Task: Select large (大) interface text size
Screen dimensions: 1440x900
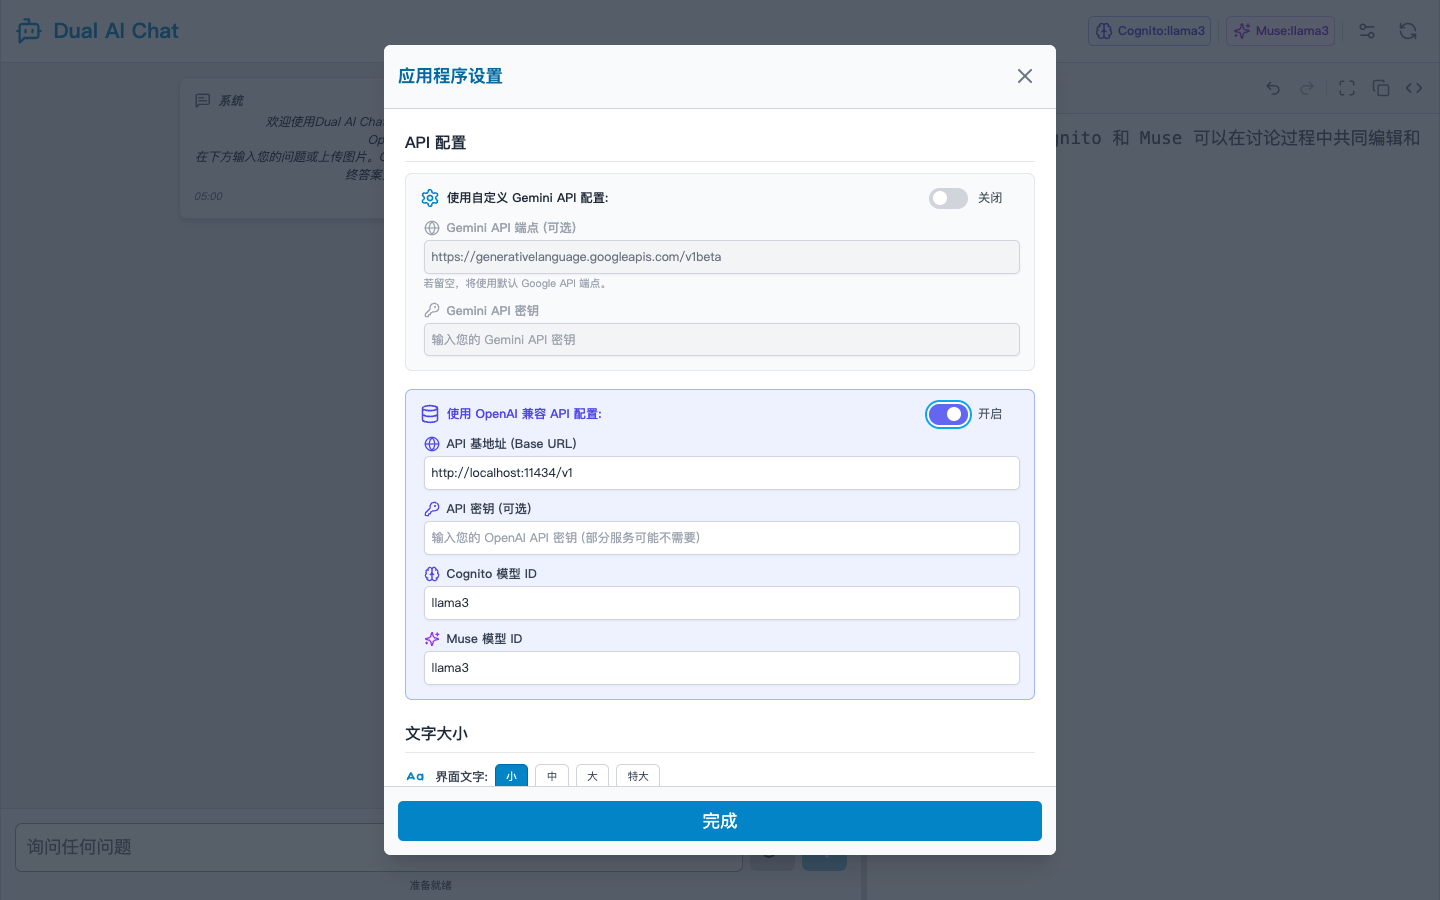Action: pos(592,776)
